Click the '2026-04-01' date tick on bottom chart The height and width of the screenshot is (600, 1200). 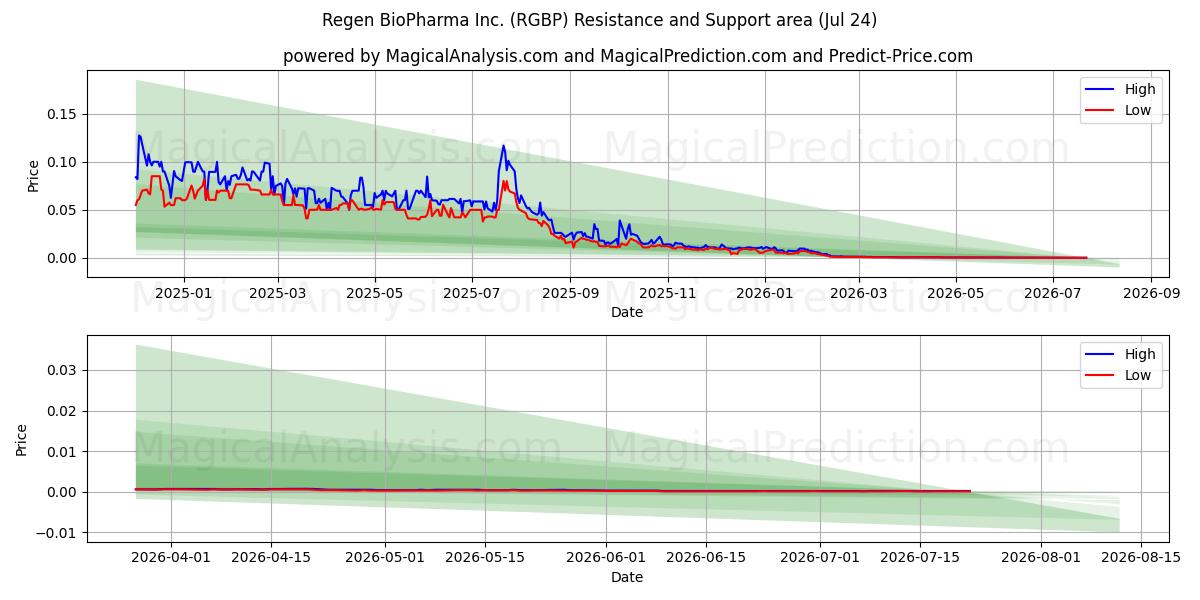pos(171,558)
